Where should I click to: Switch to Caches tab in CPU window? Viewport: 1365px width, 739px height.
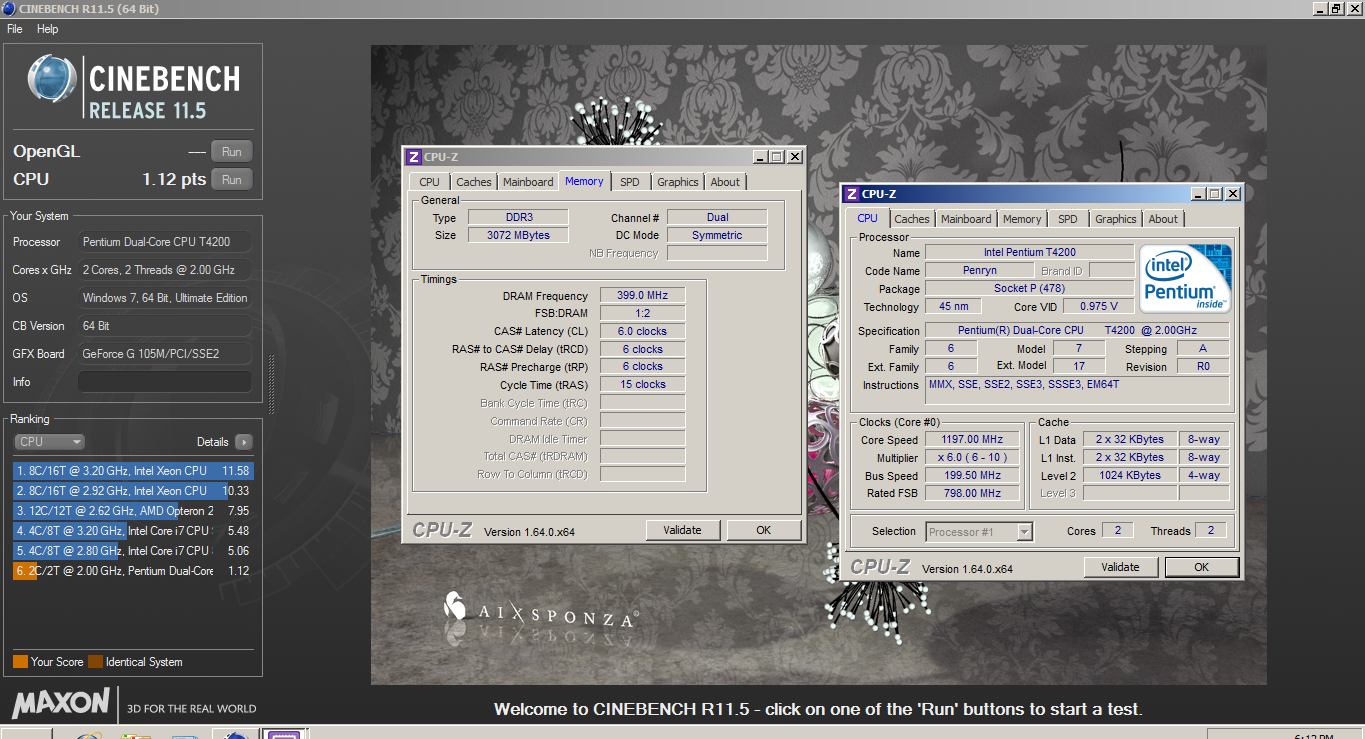[911, 219]
